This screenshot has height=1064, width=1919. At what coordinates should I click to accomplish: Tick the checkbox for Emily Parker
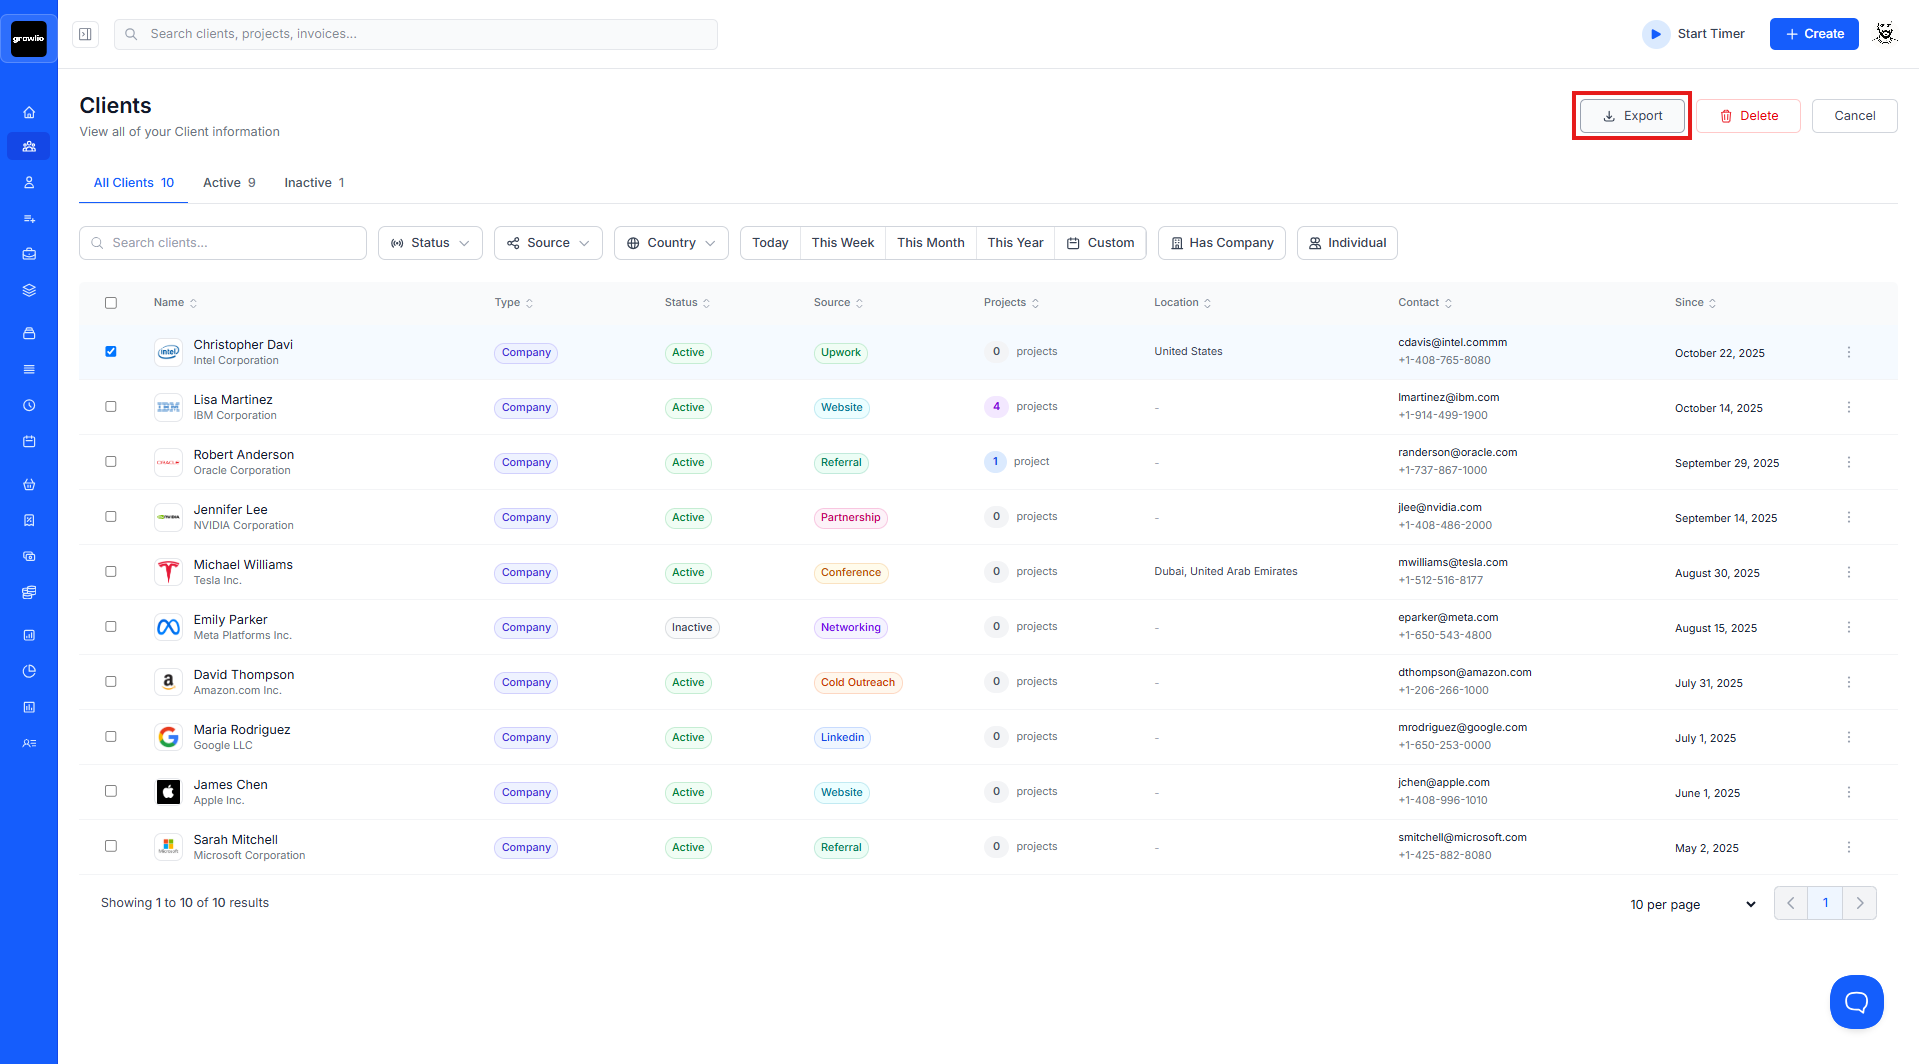111,627
